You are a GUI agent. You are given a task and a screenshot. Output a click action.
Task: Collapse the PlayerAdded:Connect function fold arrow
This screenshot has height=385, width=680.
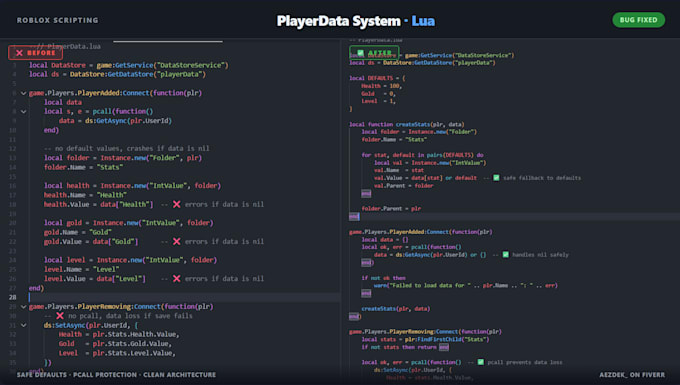(23, 93)
